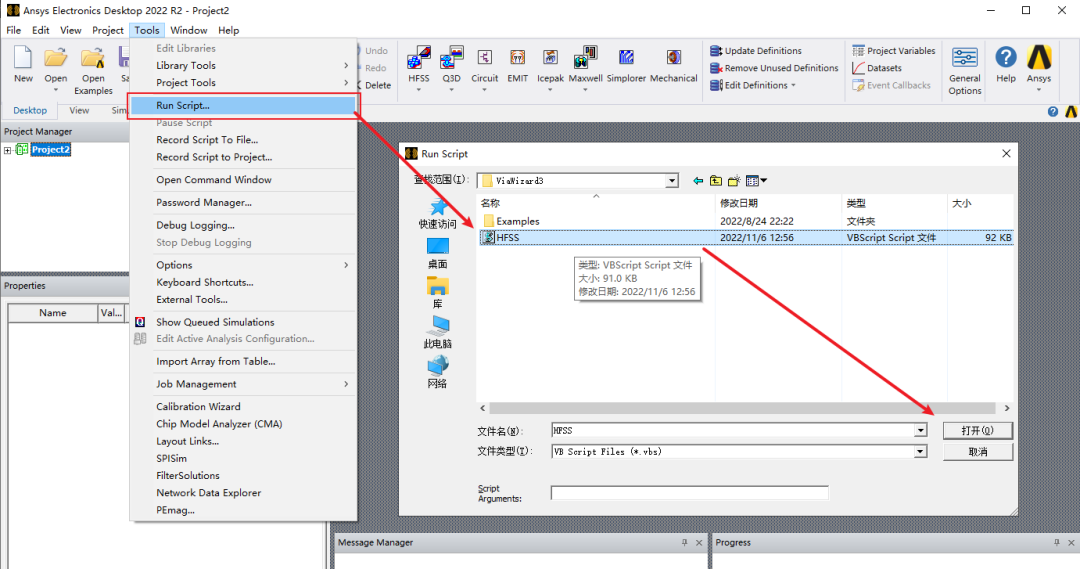1080x569 pixels.
Task: Select Network (网络) in the dialog sidebar
Action: click(437, 372)
